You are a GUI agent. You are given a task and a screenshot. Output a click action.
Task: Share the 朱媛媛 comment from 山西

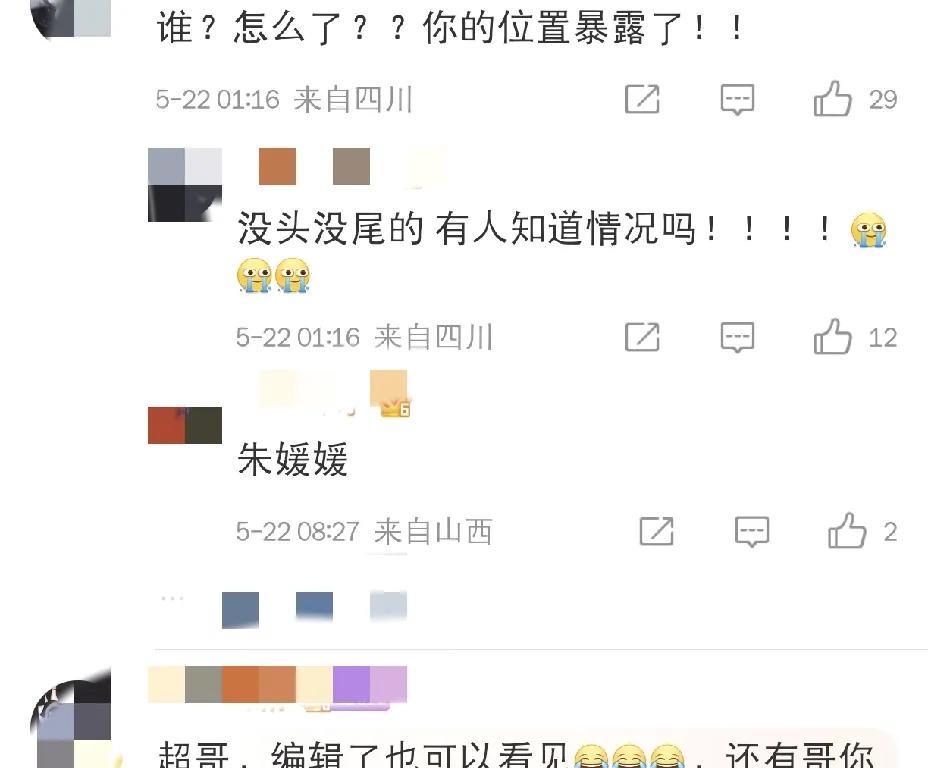pyautogui.click(x=657, y=531)
